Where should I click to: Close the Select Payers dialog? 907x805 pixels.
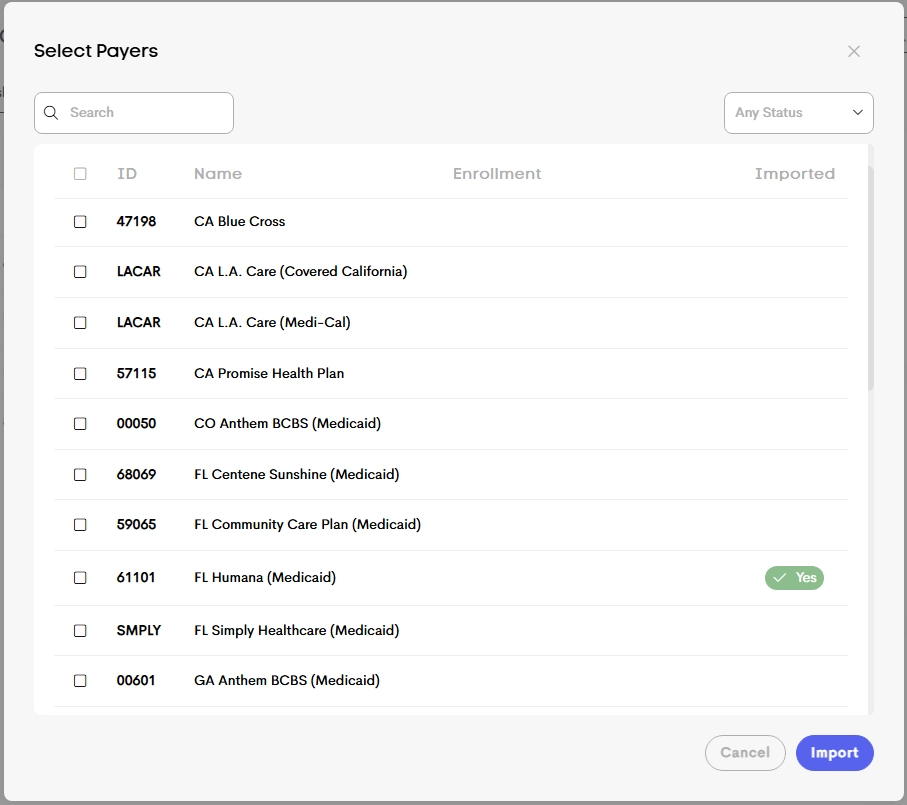(x=854, y=51)
